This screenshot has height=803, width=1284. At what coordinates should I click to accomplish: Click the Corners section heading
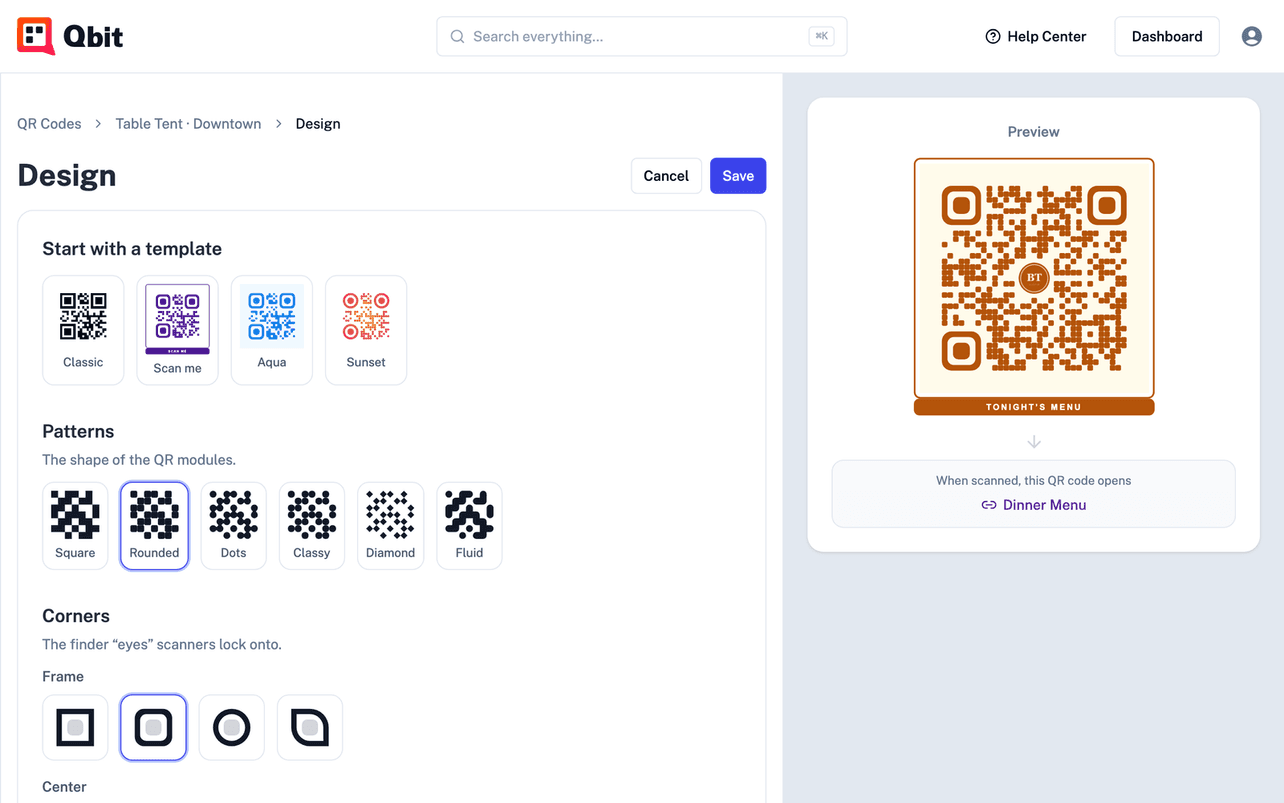(x=76, y=616)
